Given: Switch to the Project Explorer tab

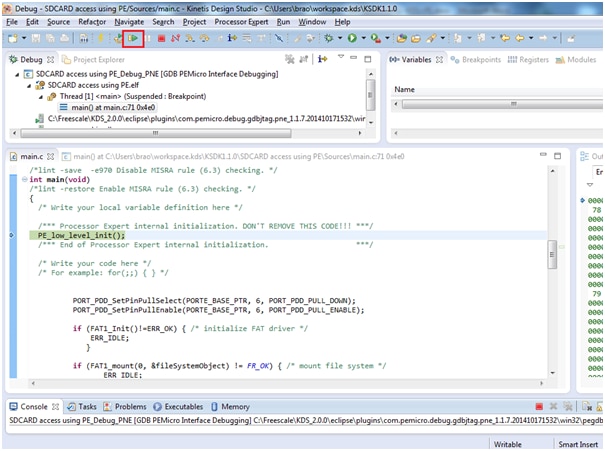Looking at the screenshot, I should (x=96, y=59).
